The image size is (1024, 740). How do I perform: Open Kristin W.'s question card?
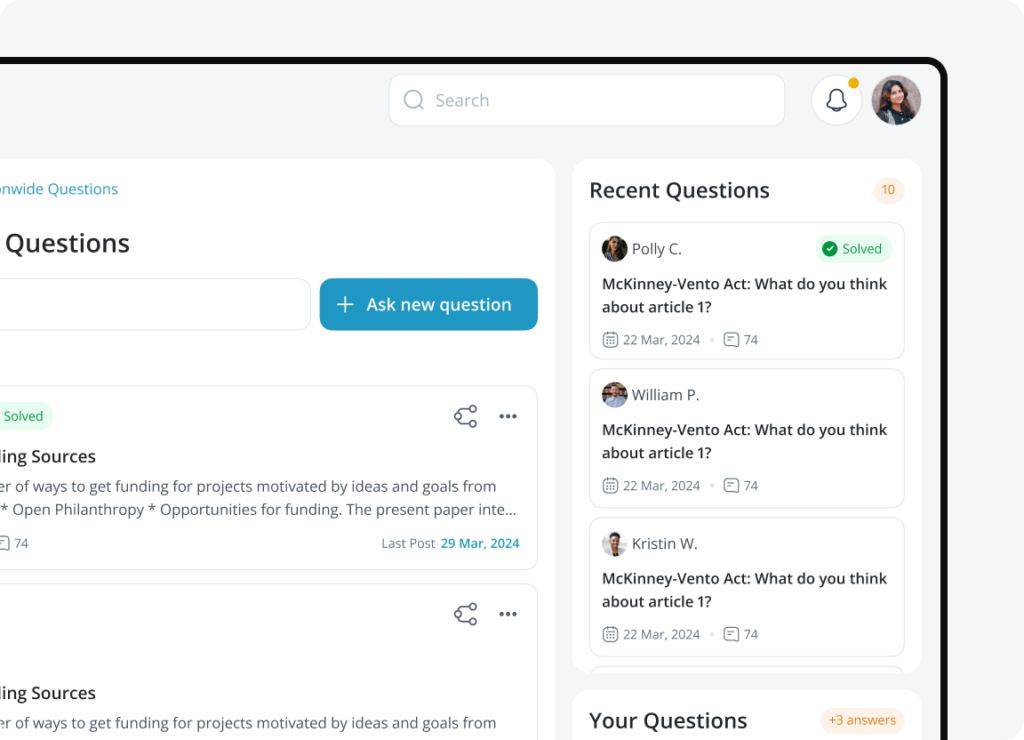point(747,587)
